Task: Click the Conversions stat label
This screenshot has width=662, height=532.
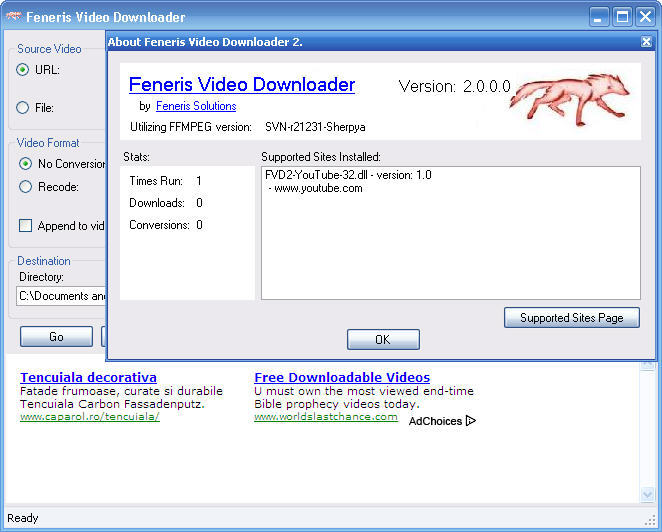Action: point(159,225)
